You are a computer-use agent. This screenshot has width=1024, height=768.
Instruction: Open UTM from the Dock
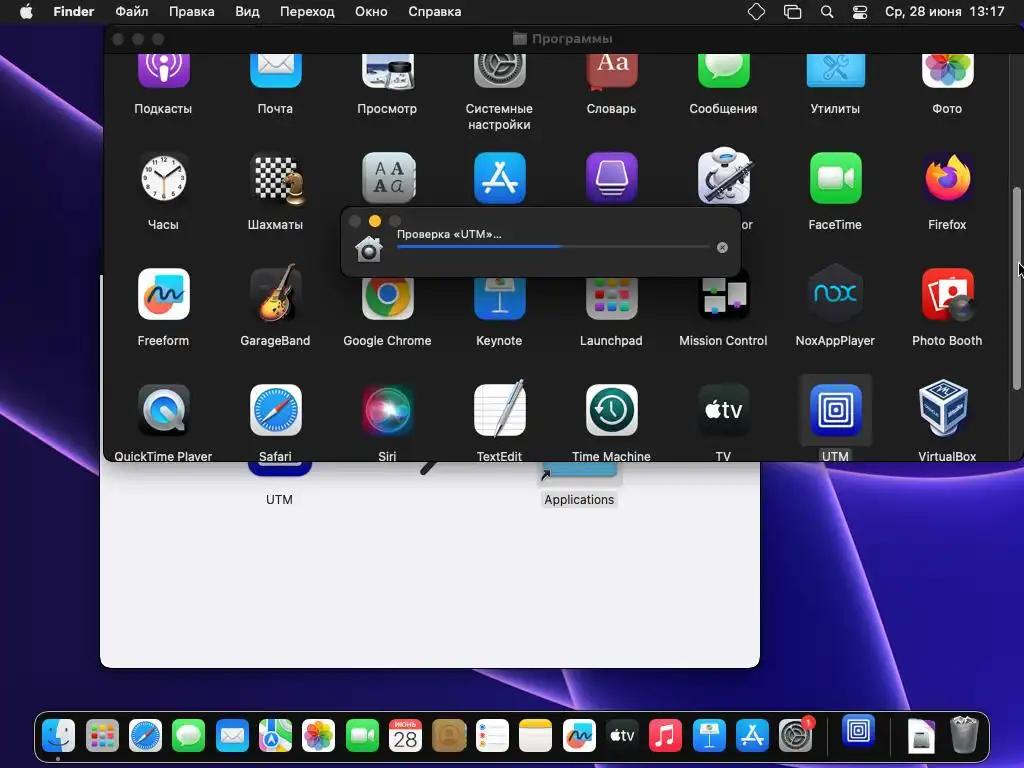click(858, 731)
